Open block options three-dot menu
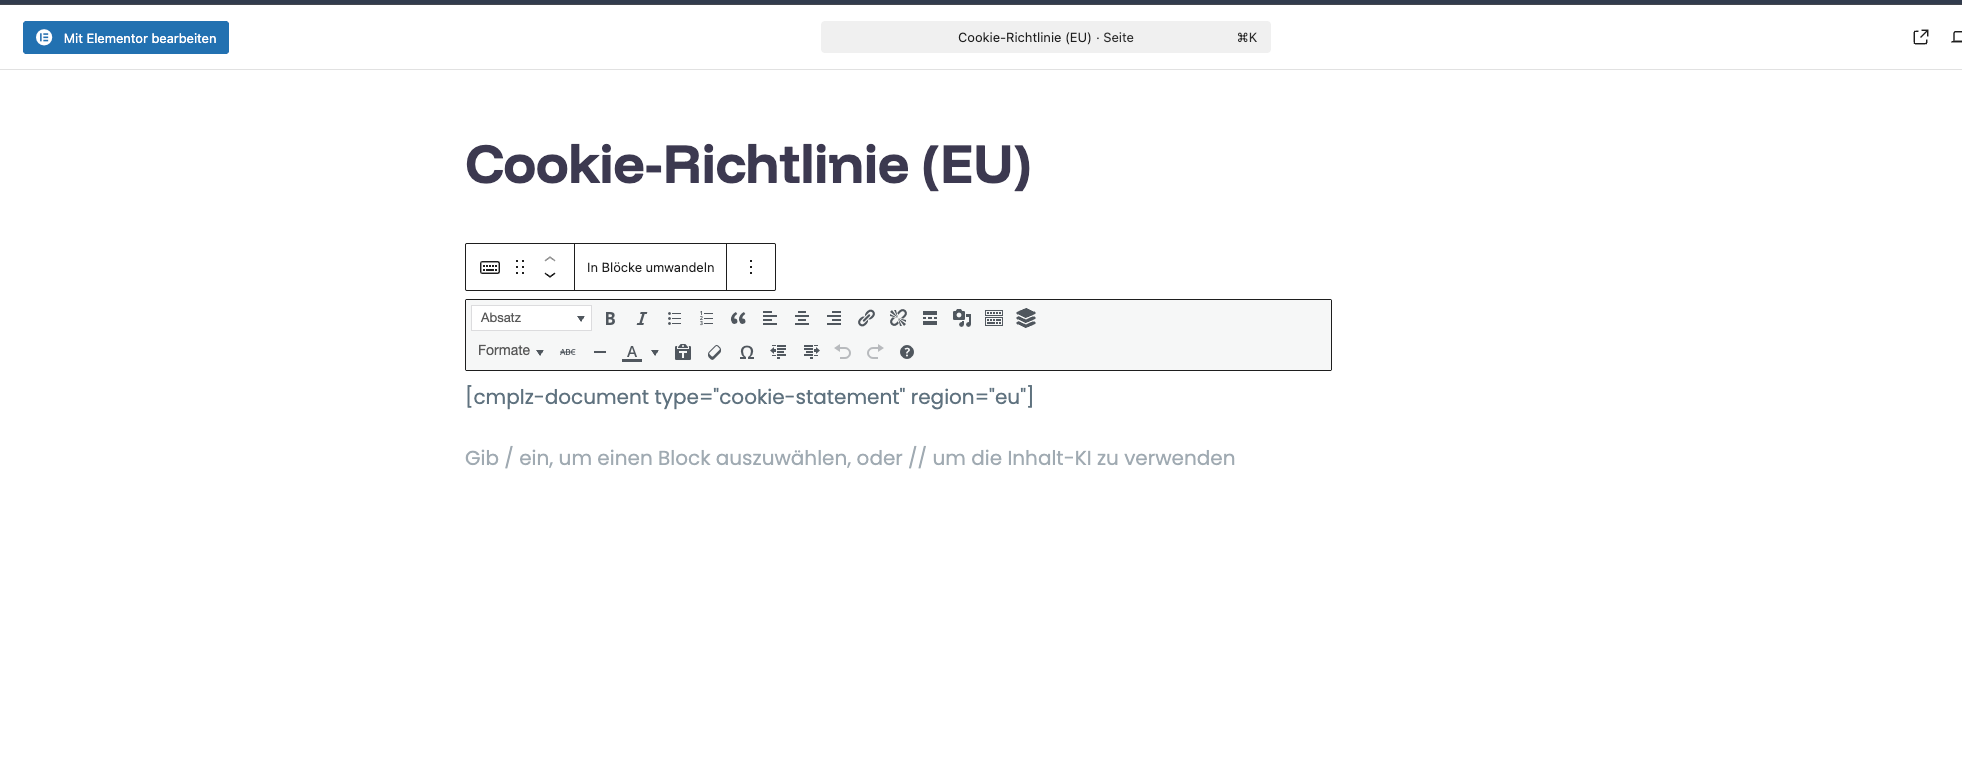Viewport: 1962px width, 760px height. tap(751, 267)
